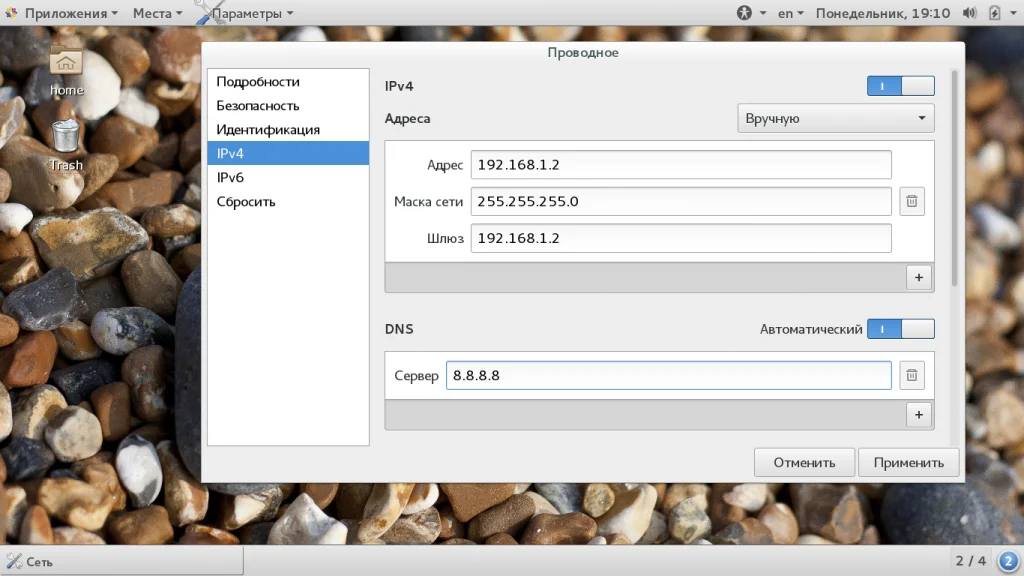
Task: Open the Home folder on desktop
Action: (x=66, y=68)
